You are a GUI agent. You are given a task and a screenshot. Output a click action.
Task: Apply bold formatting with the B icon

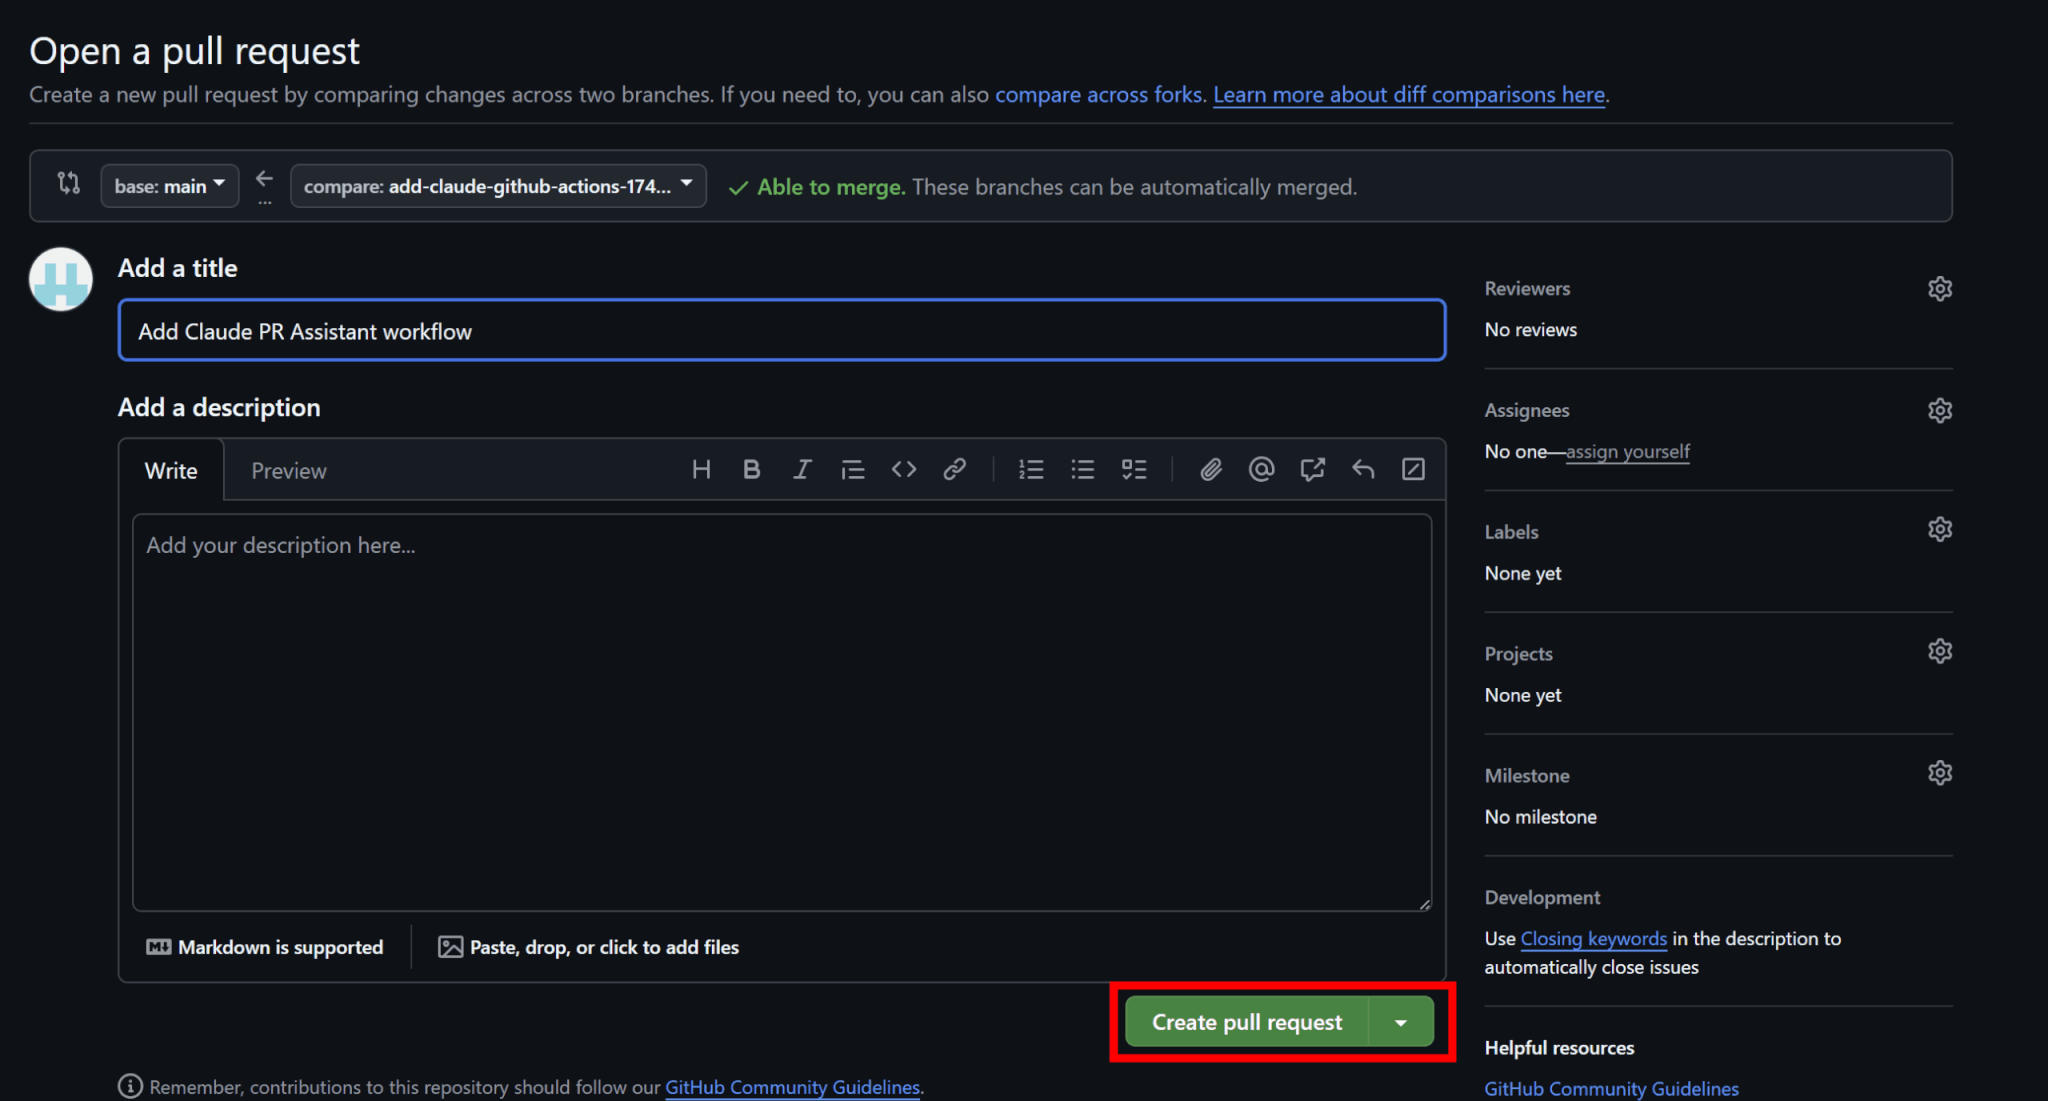[x=751, y=469]
